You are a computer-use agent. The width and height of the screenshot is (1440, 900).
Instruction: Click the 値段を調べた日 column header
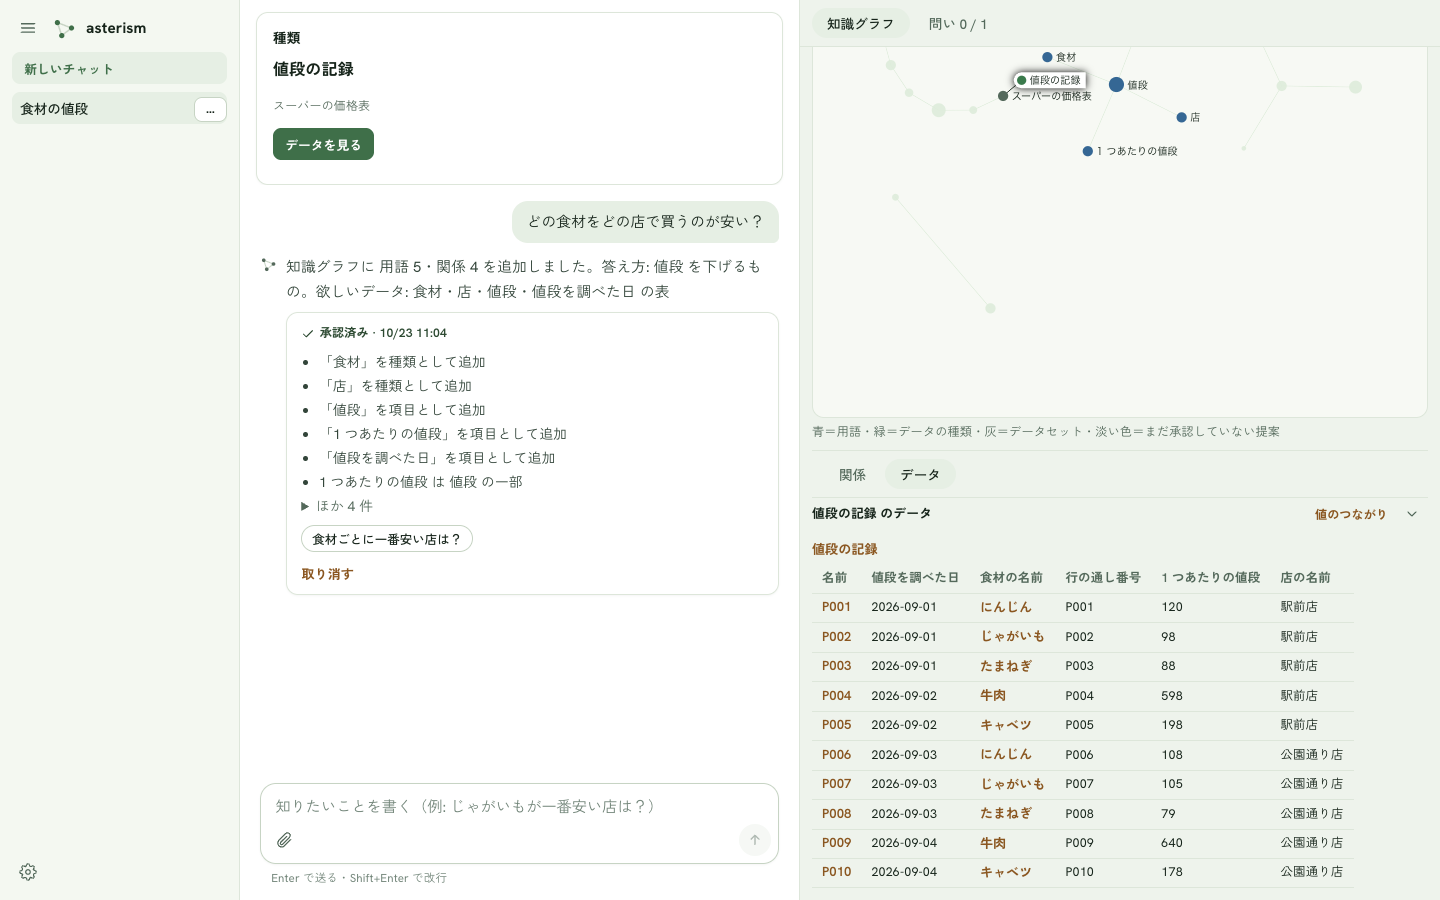pos(915,577)
